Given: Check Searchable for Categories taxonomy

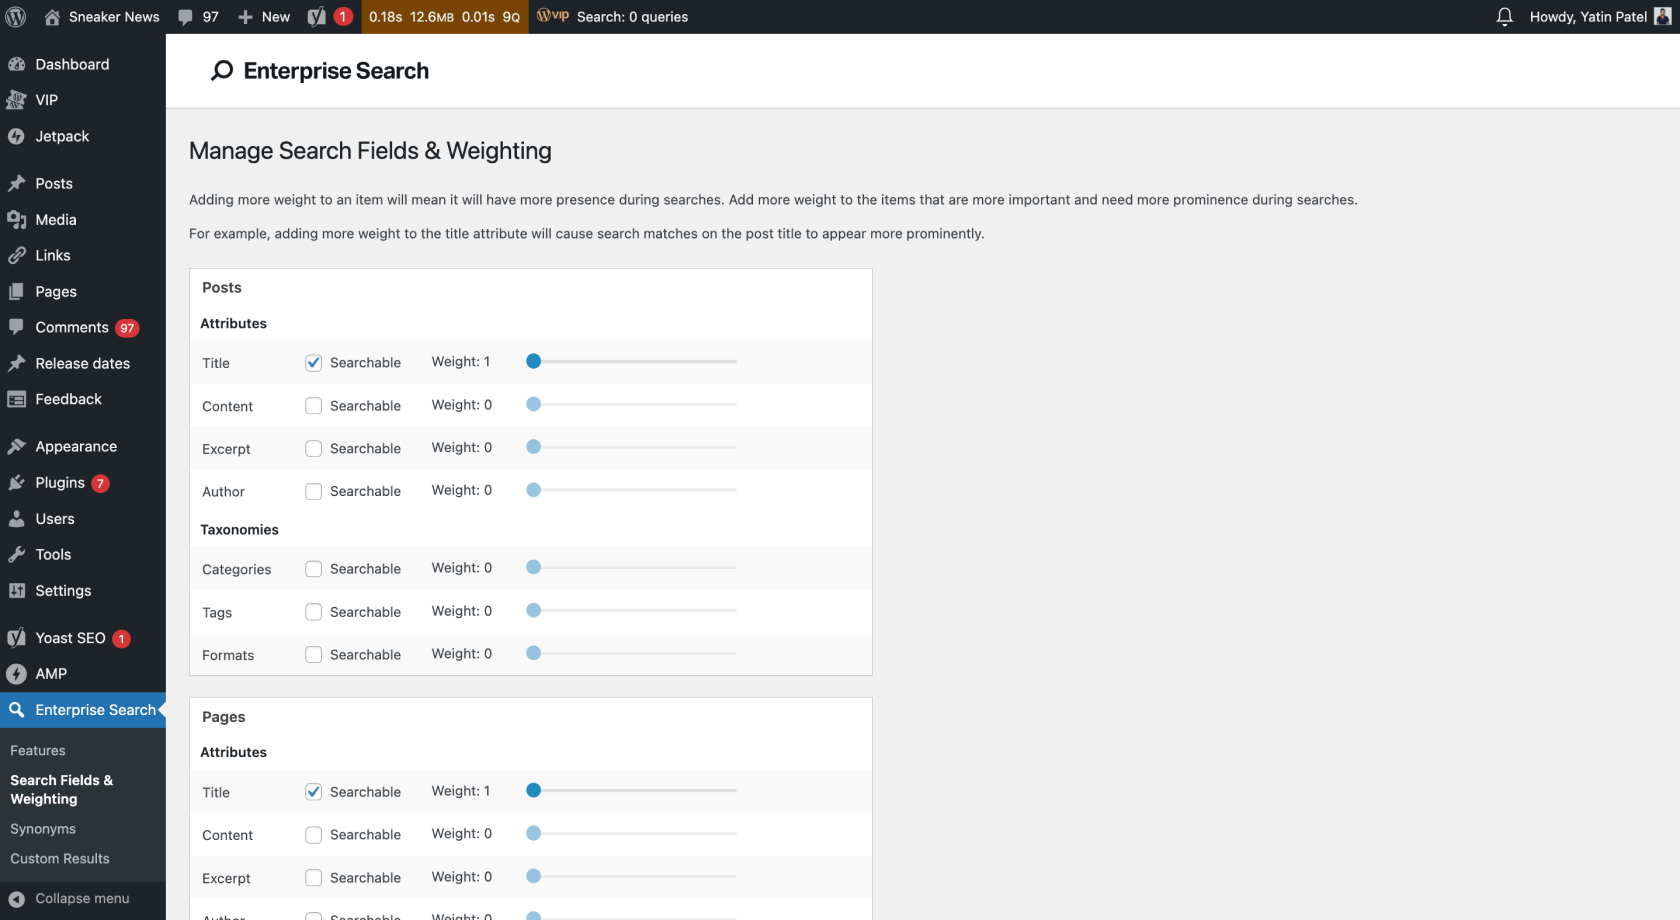Looking at the screenshot, I should pyautogui.click(x=314, y=569).
